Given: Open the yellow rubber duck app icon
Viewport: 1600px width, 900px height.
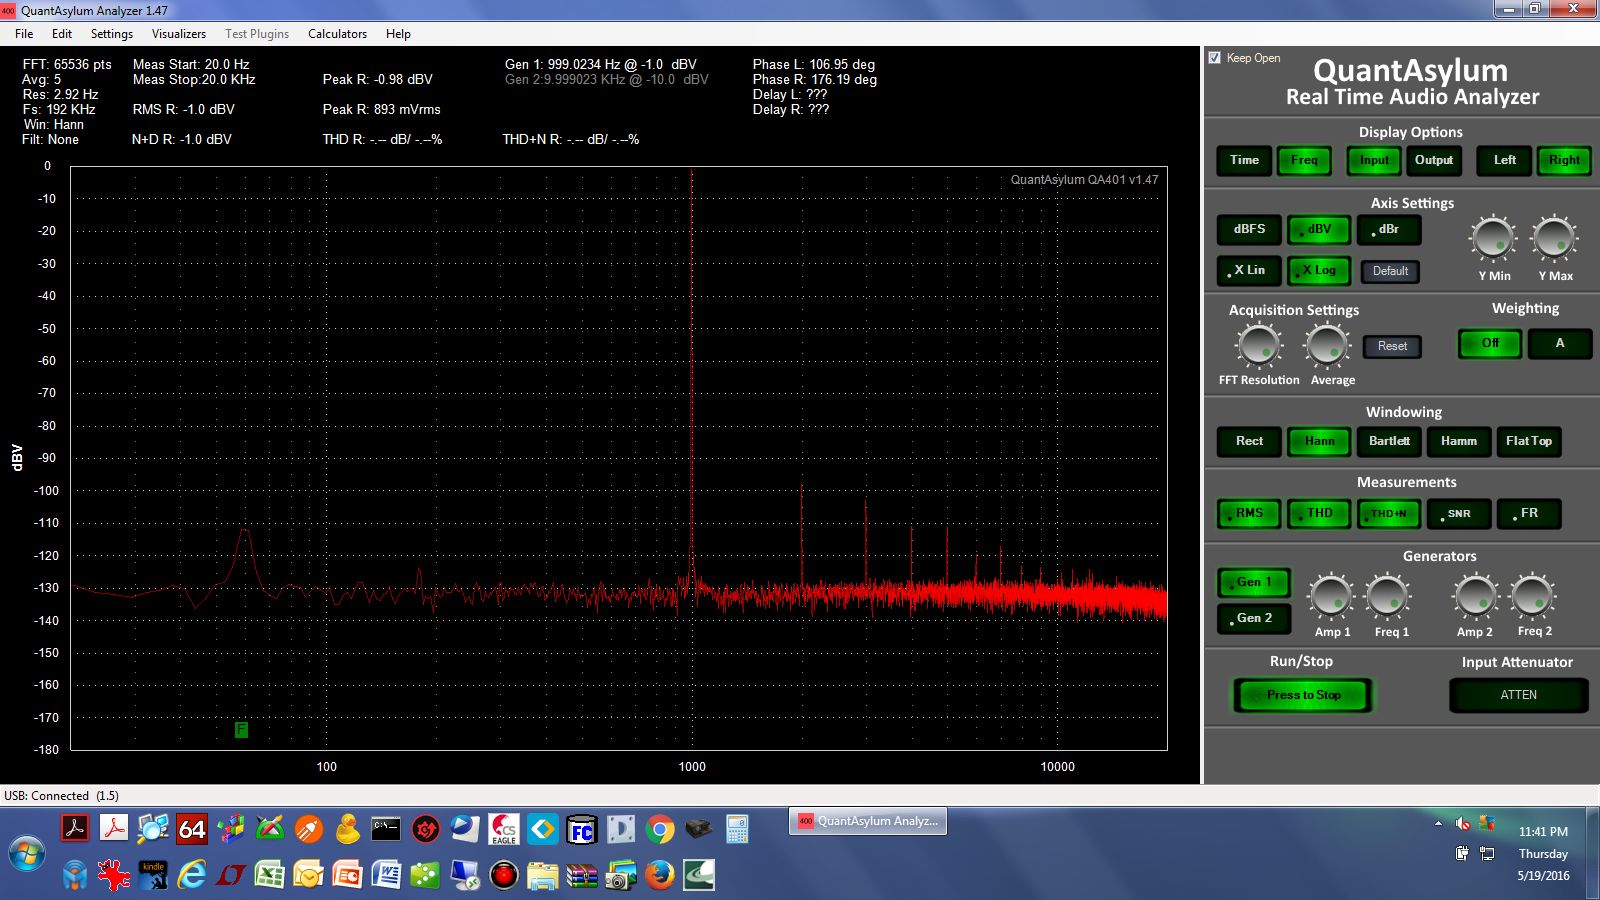Looking at the screenshot, I should [x=347, y=829].
